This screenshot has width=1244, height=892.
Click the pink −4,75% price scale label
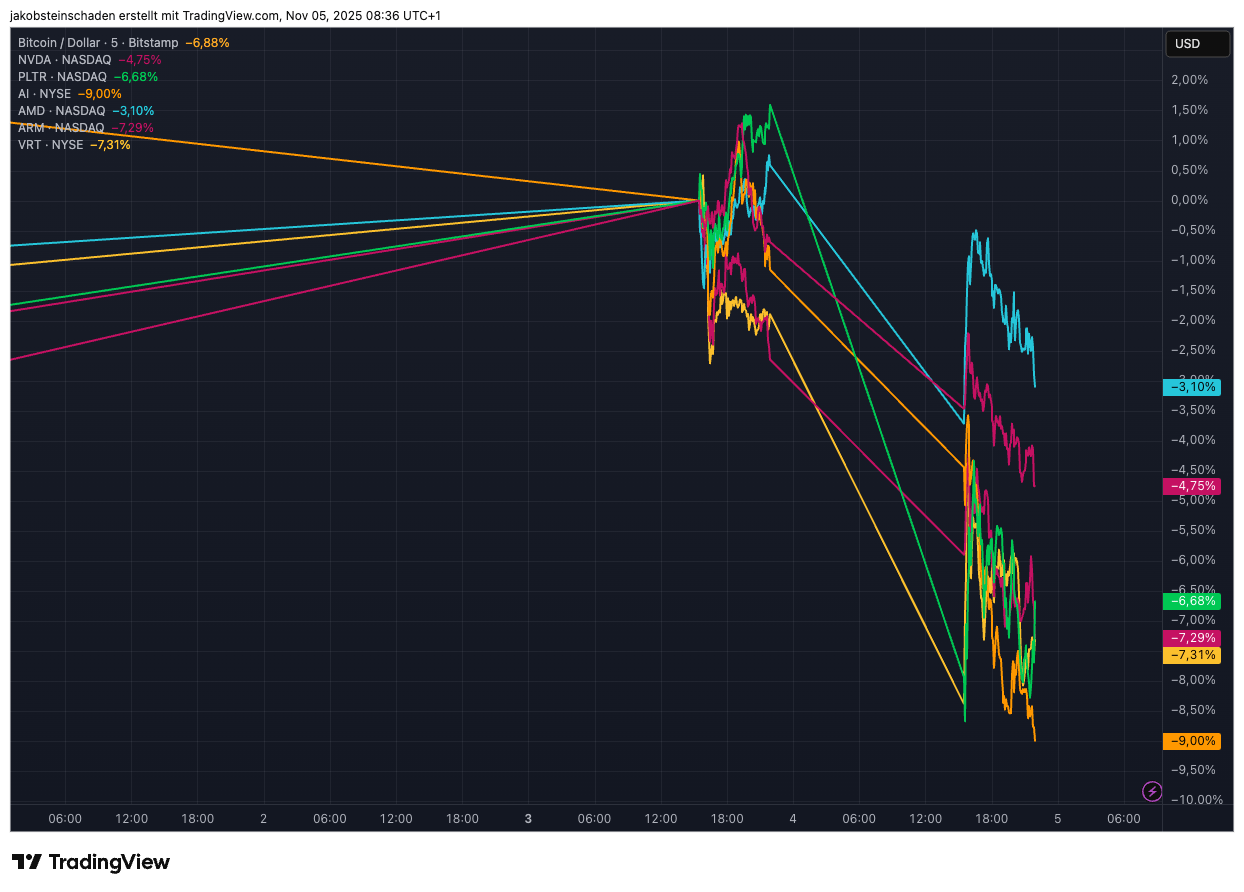coord(1192,486)
